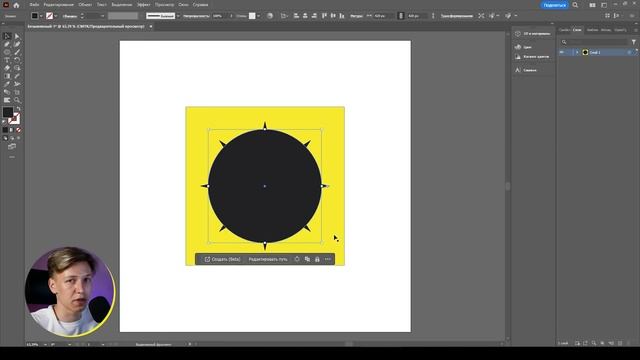
Task: Click lock icon in contextual task bar
Action: coord(317,259)
